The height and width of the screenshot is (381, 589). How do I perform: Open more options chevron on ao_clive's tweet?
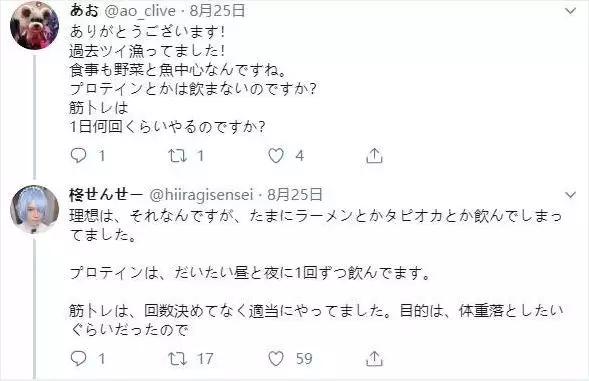pyautogui.click(x=570, y=11)
